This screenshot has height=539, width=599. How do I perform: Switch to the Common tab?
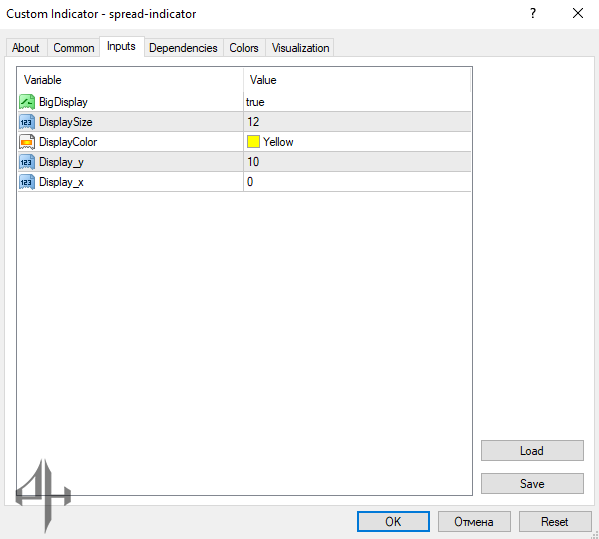[74, 48]
